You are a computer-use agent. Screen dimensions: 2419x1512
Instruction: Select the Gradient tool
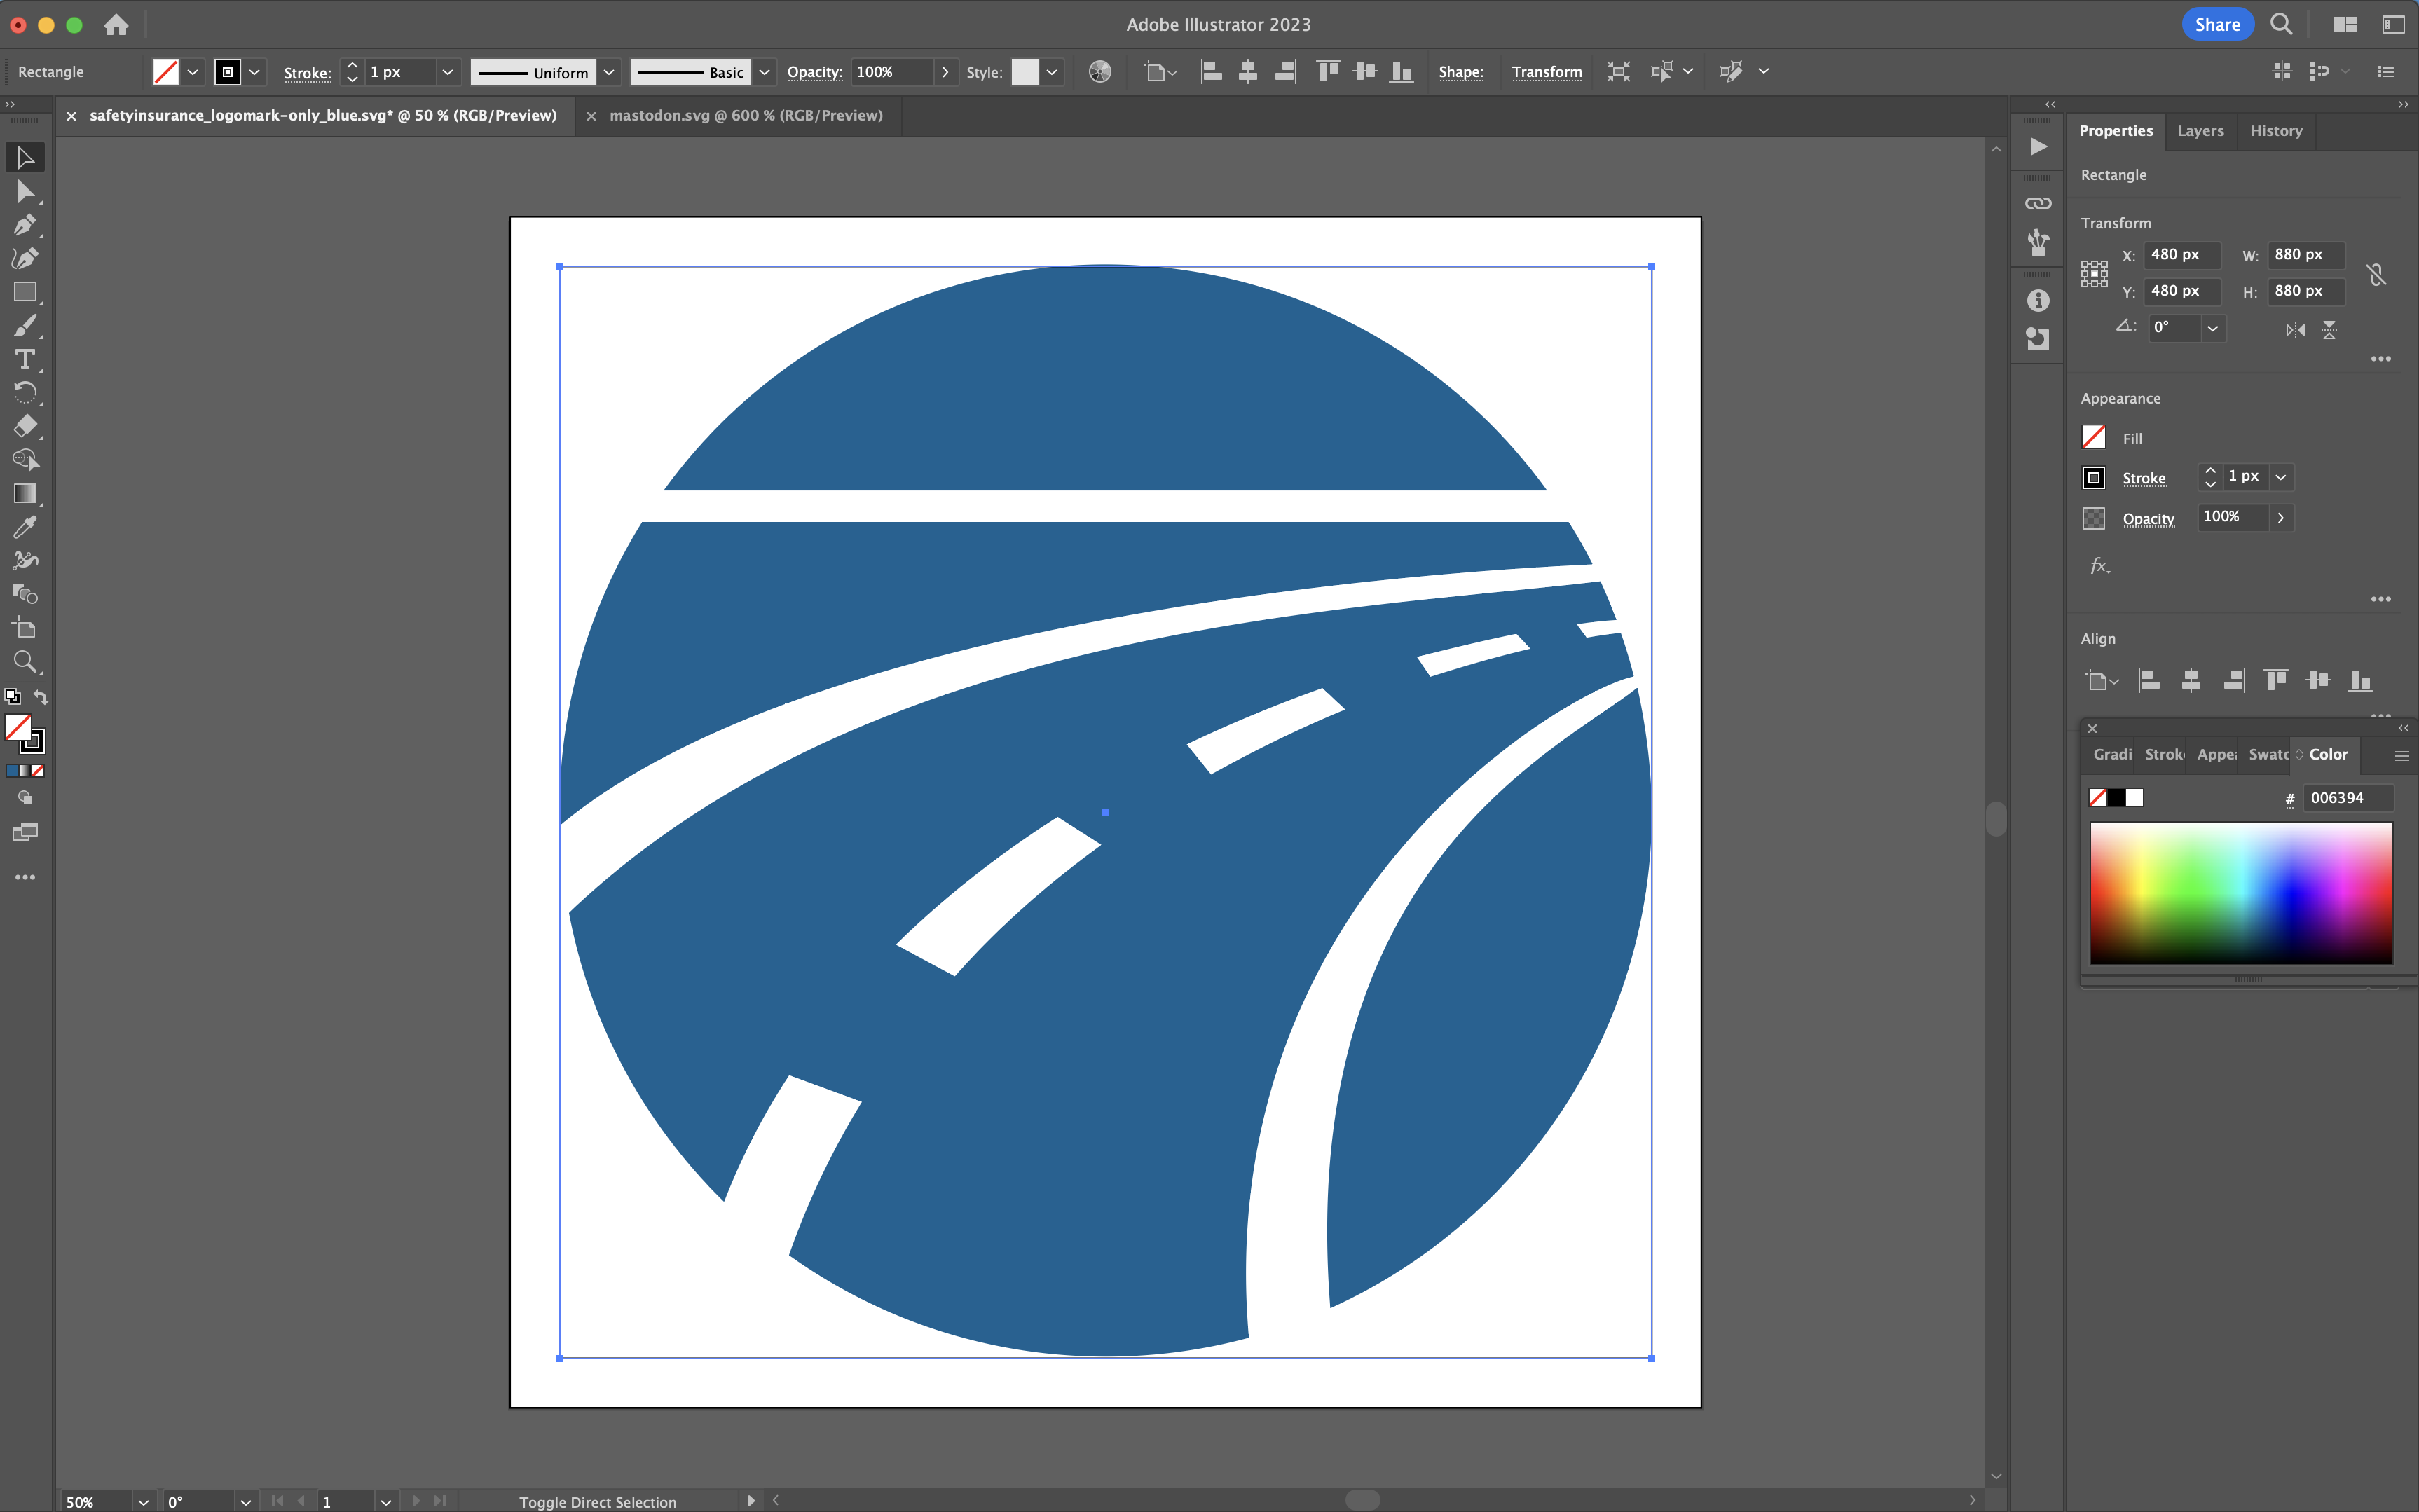(25, 493)
